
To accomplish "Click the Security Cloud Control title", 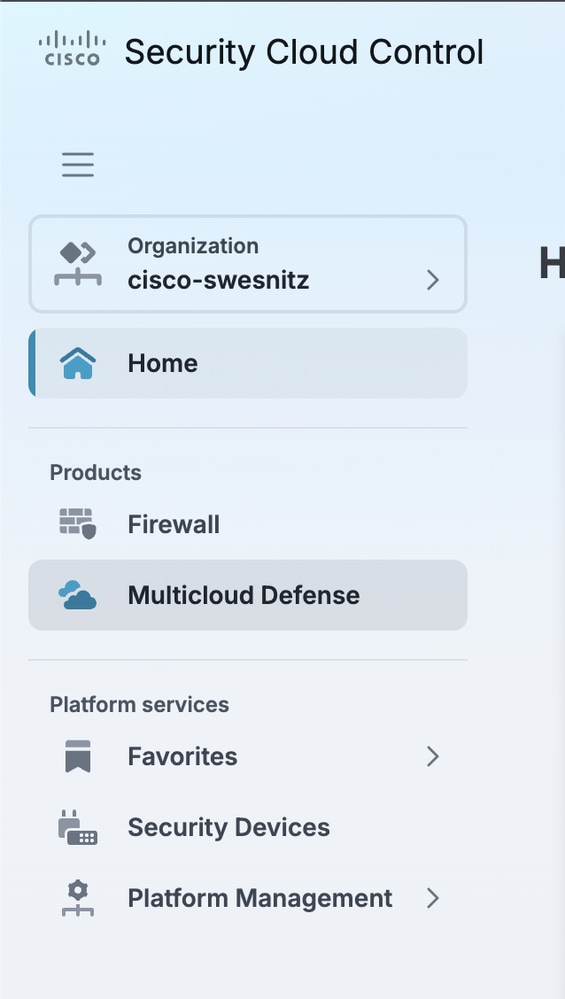I will 304,52.
